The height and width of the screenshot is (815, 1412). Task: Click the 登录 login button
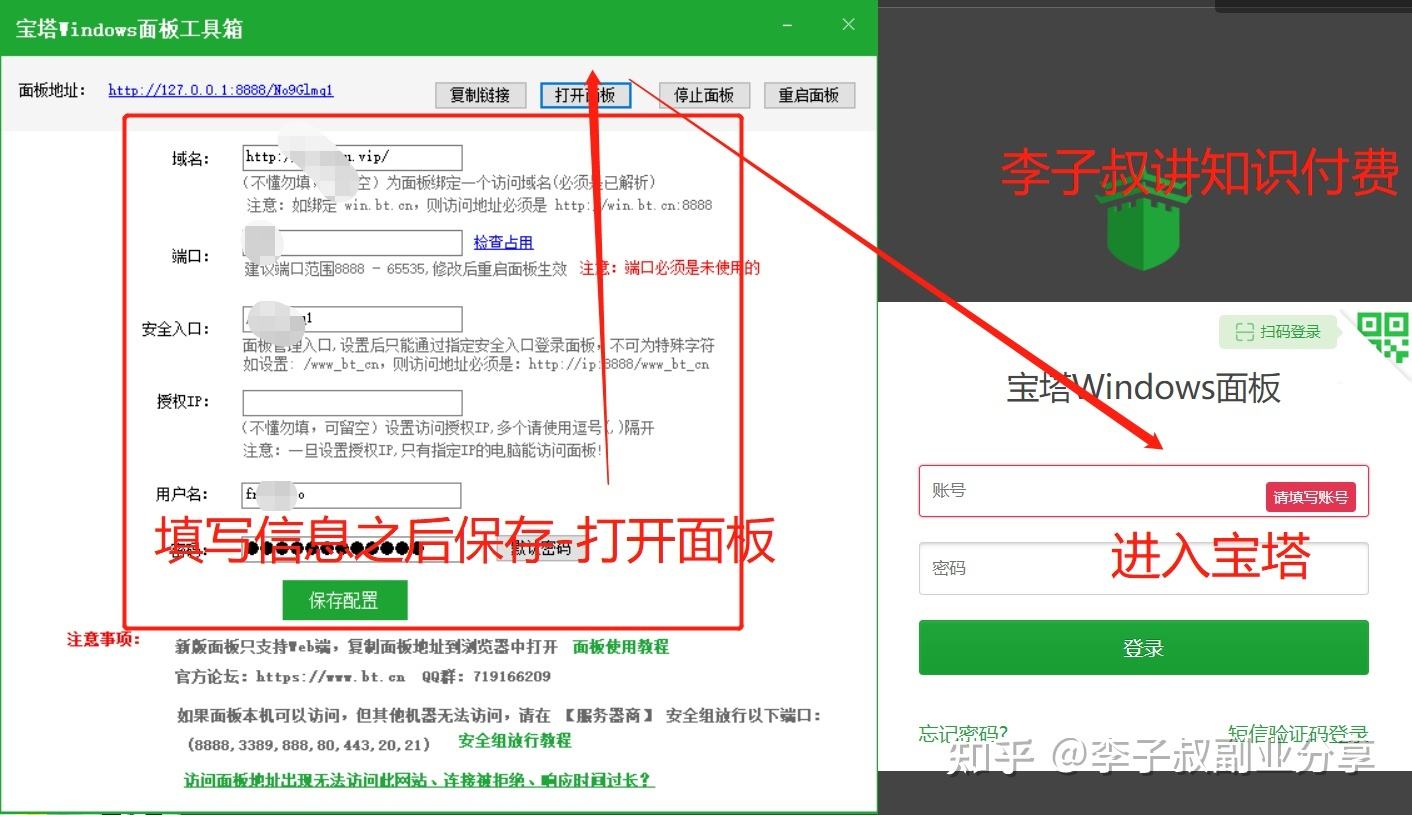point(1142,647)
